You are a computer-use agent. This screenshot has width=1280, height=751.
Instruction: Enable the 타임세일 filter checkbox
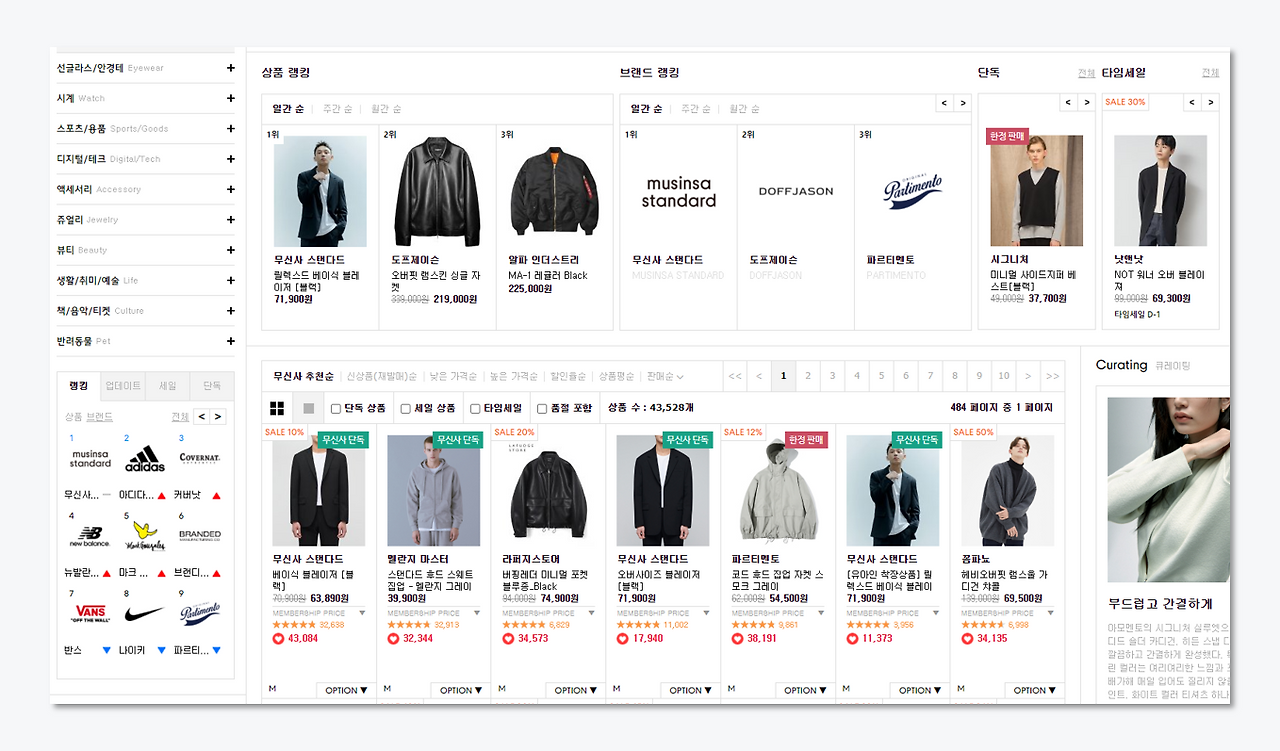click(x=475, y=408)
